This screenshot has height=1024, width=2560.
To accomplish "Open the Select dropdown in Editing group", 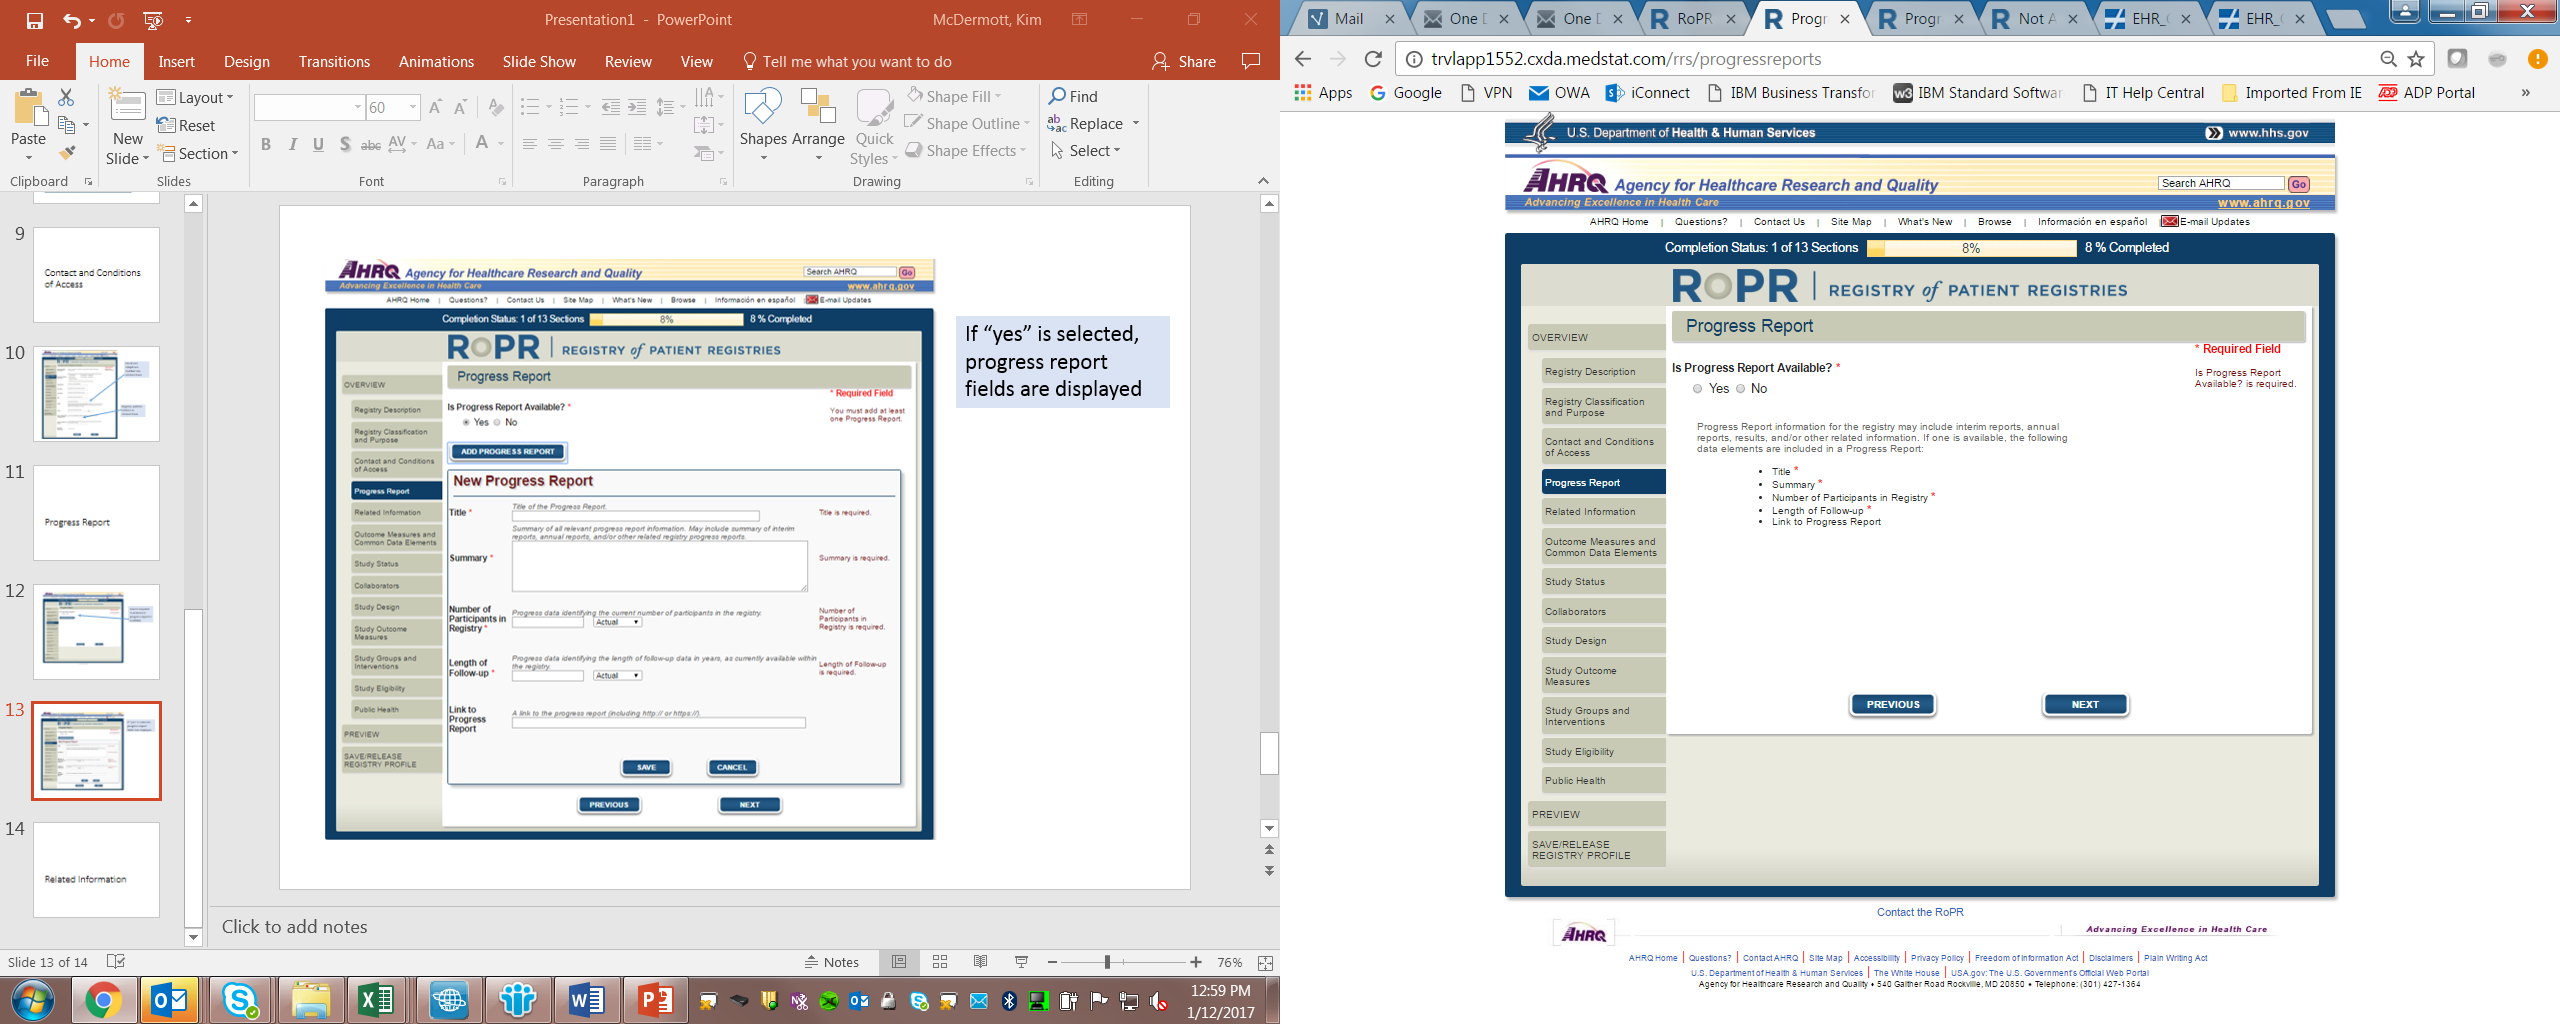I will (1086, 150).
